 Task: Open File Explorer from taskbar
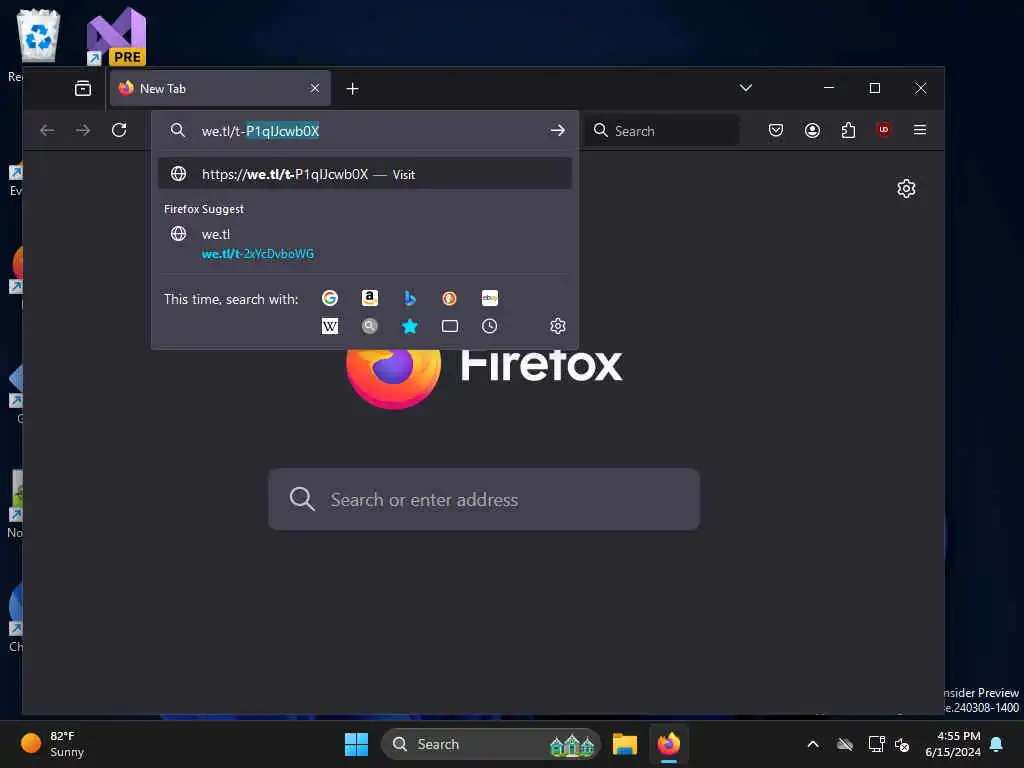pos(625,744)
